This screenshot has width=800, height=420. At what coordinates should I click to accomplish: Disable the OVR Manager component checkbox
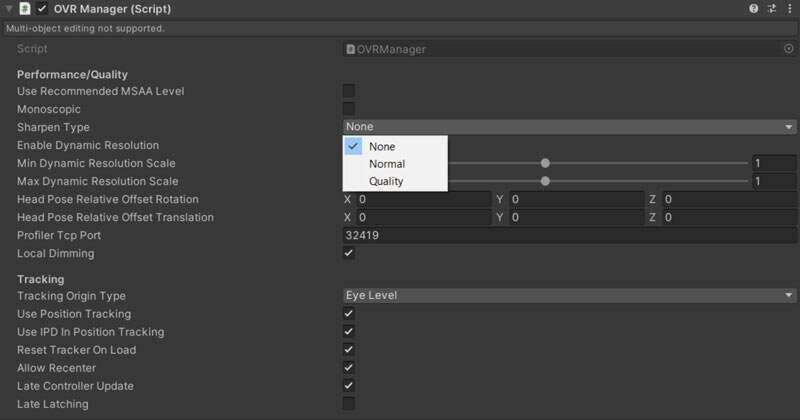point(42,9)
